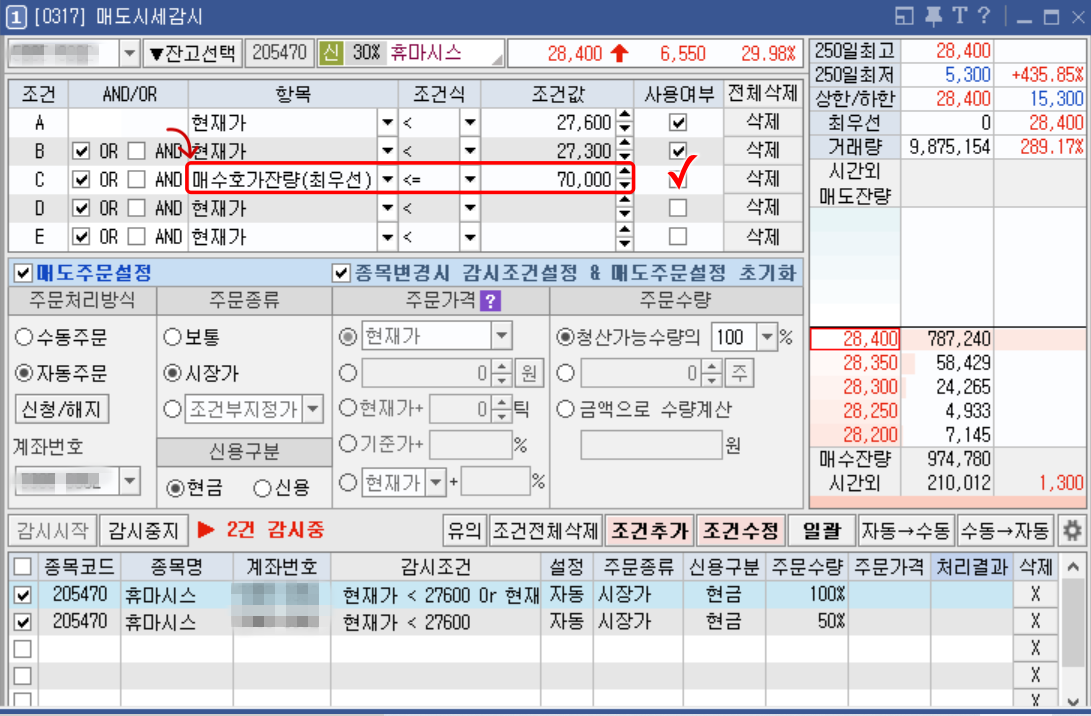Screen dimensions: 1091x716
Task: Open 청산가능수량 100% dropdown
Action: pos(767,337)
